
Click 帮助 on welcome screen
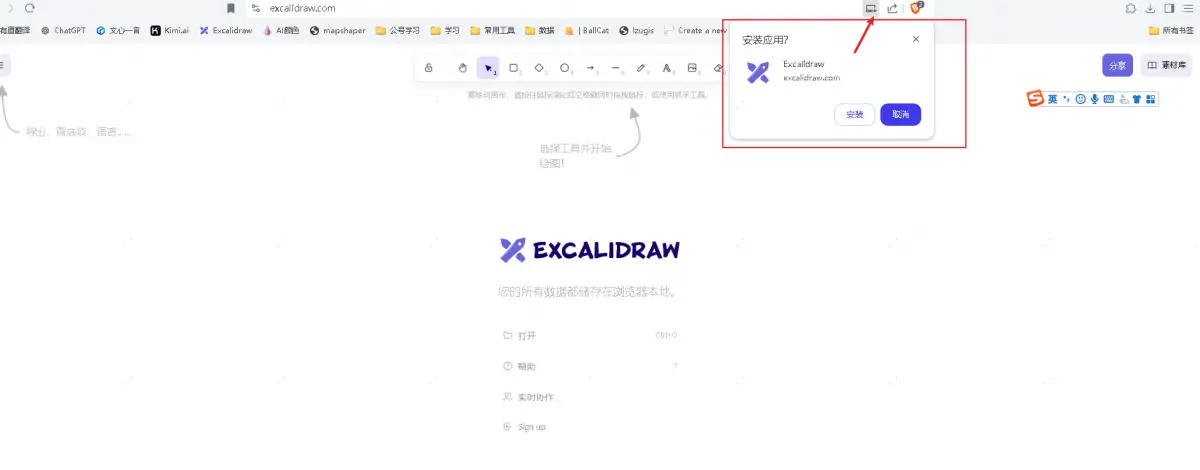tap(590, 366)
